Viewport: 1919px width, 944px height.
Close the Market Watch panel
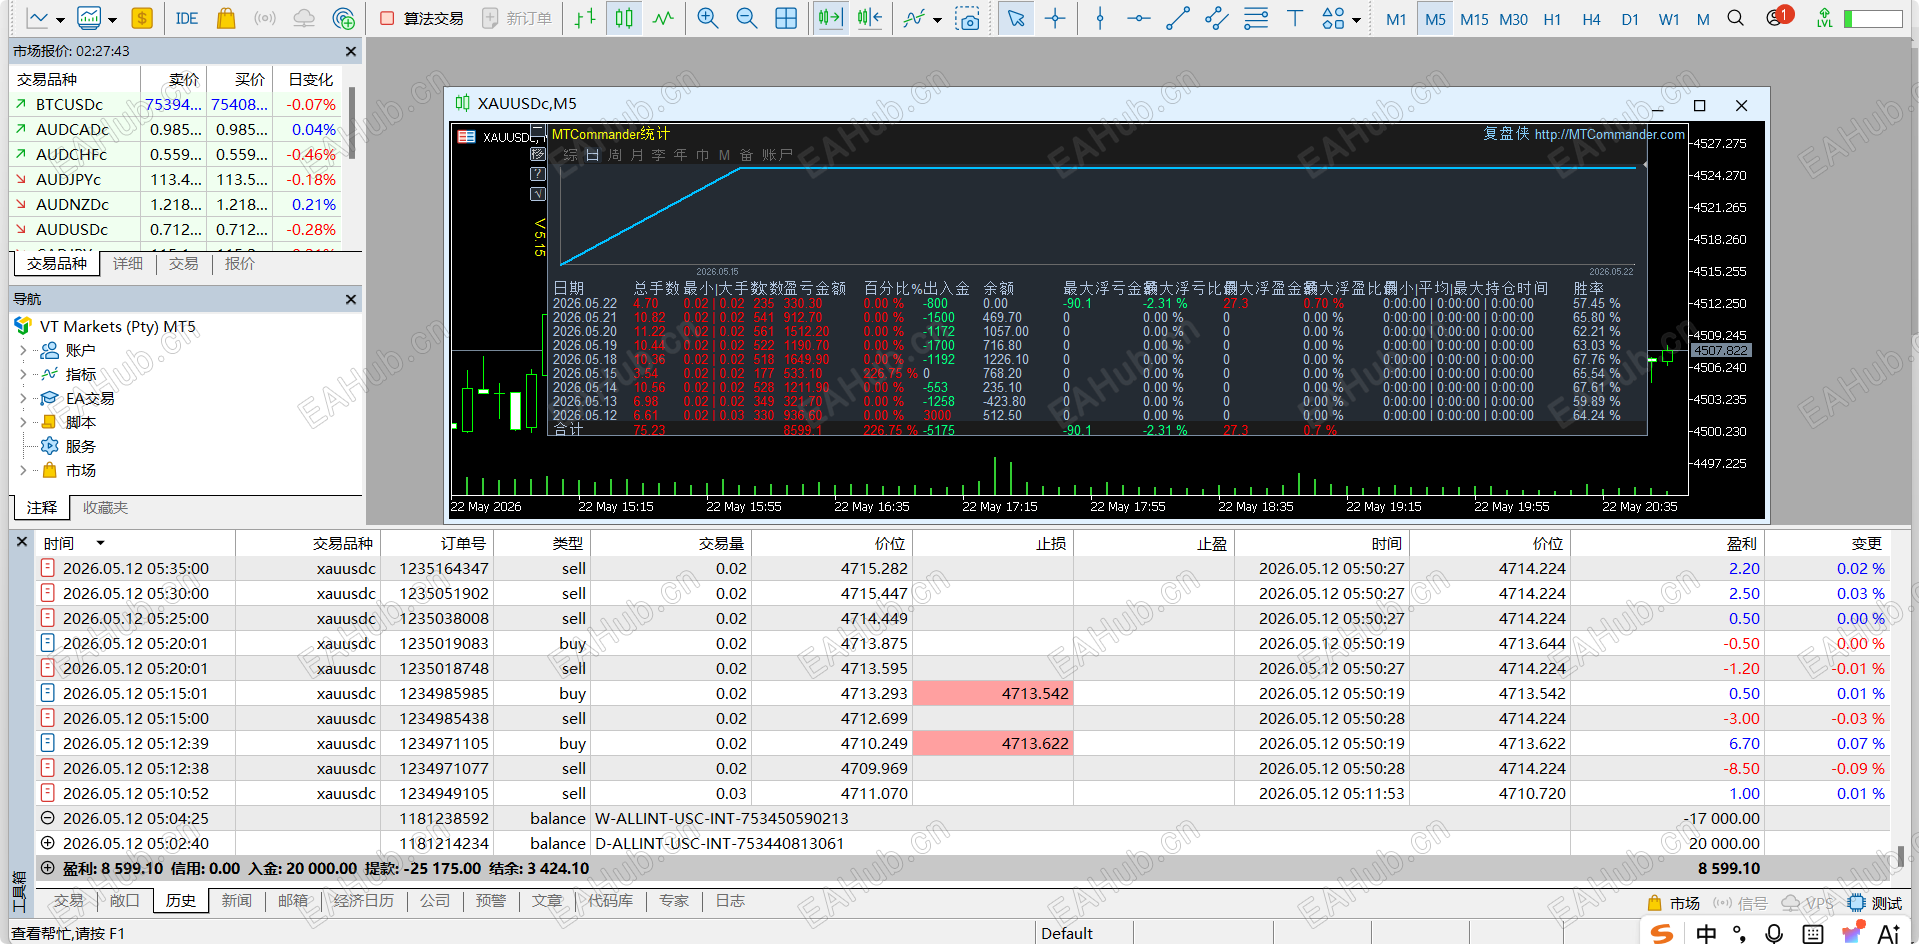350,51
